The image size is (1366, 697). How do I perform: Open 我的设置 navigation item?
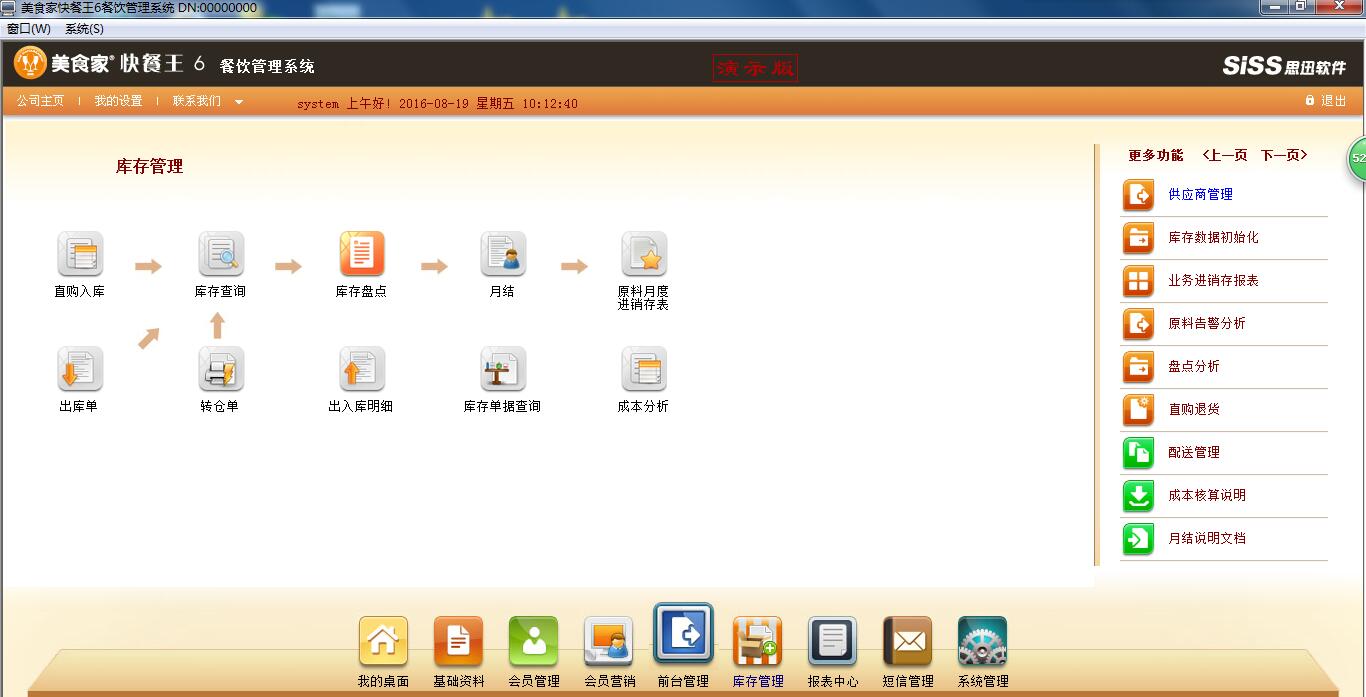click(118, 101)
